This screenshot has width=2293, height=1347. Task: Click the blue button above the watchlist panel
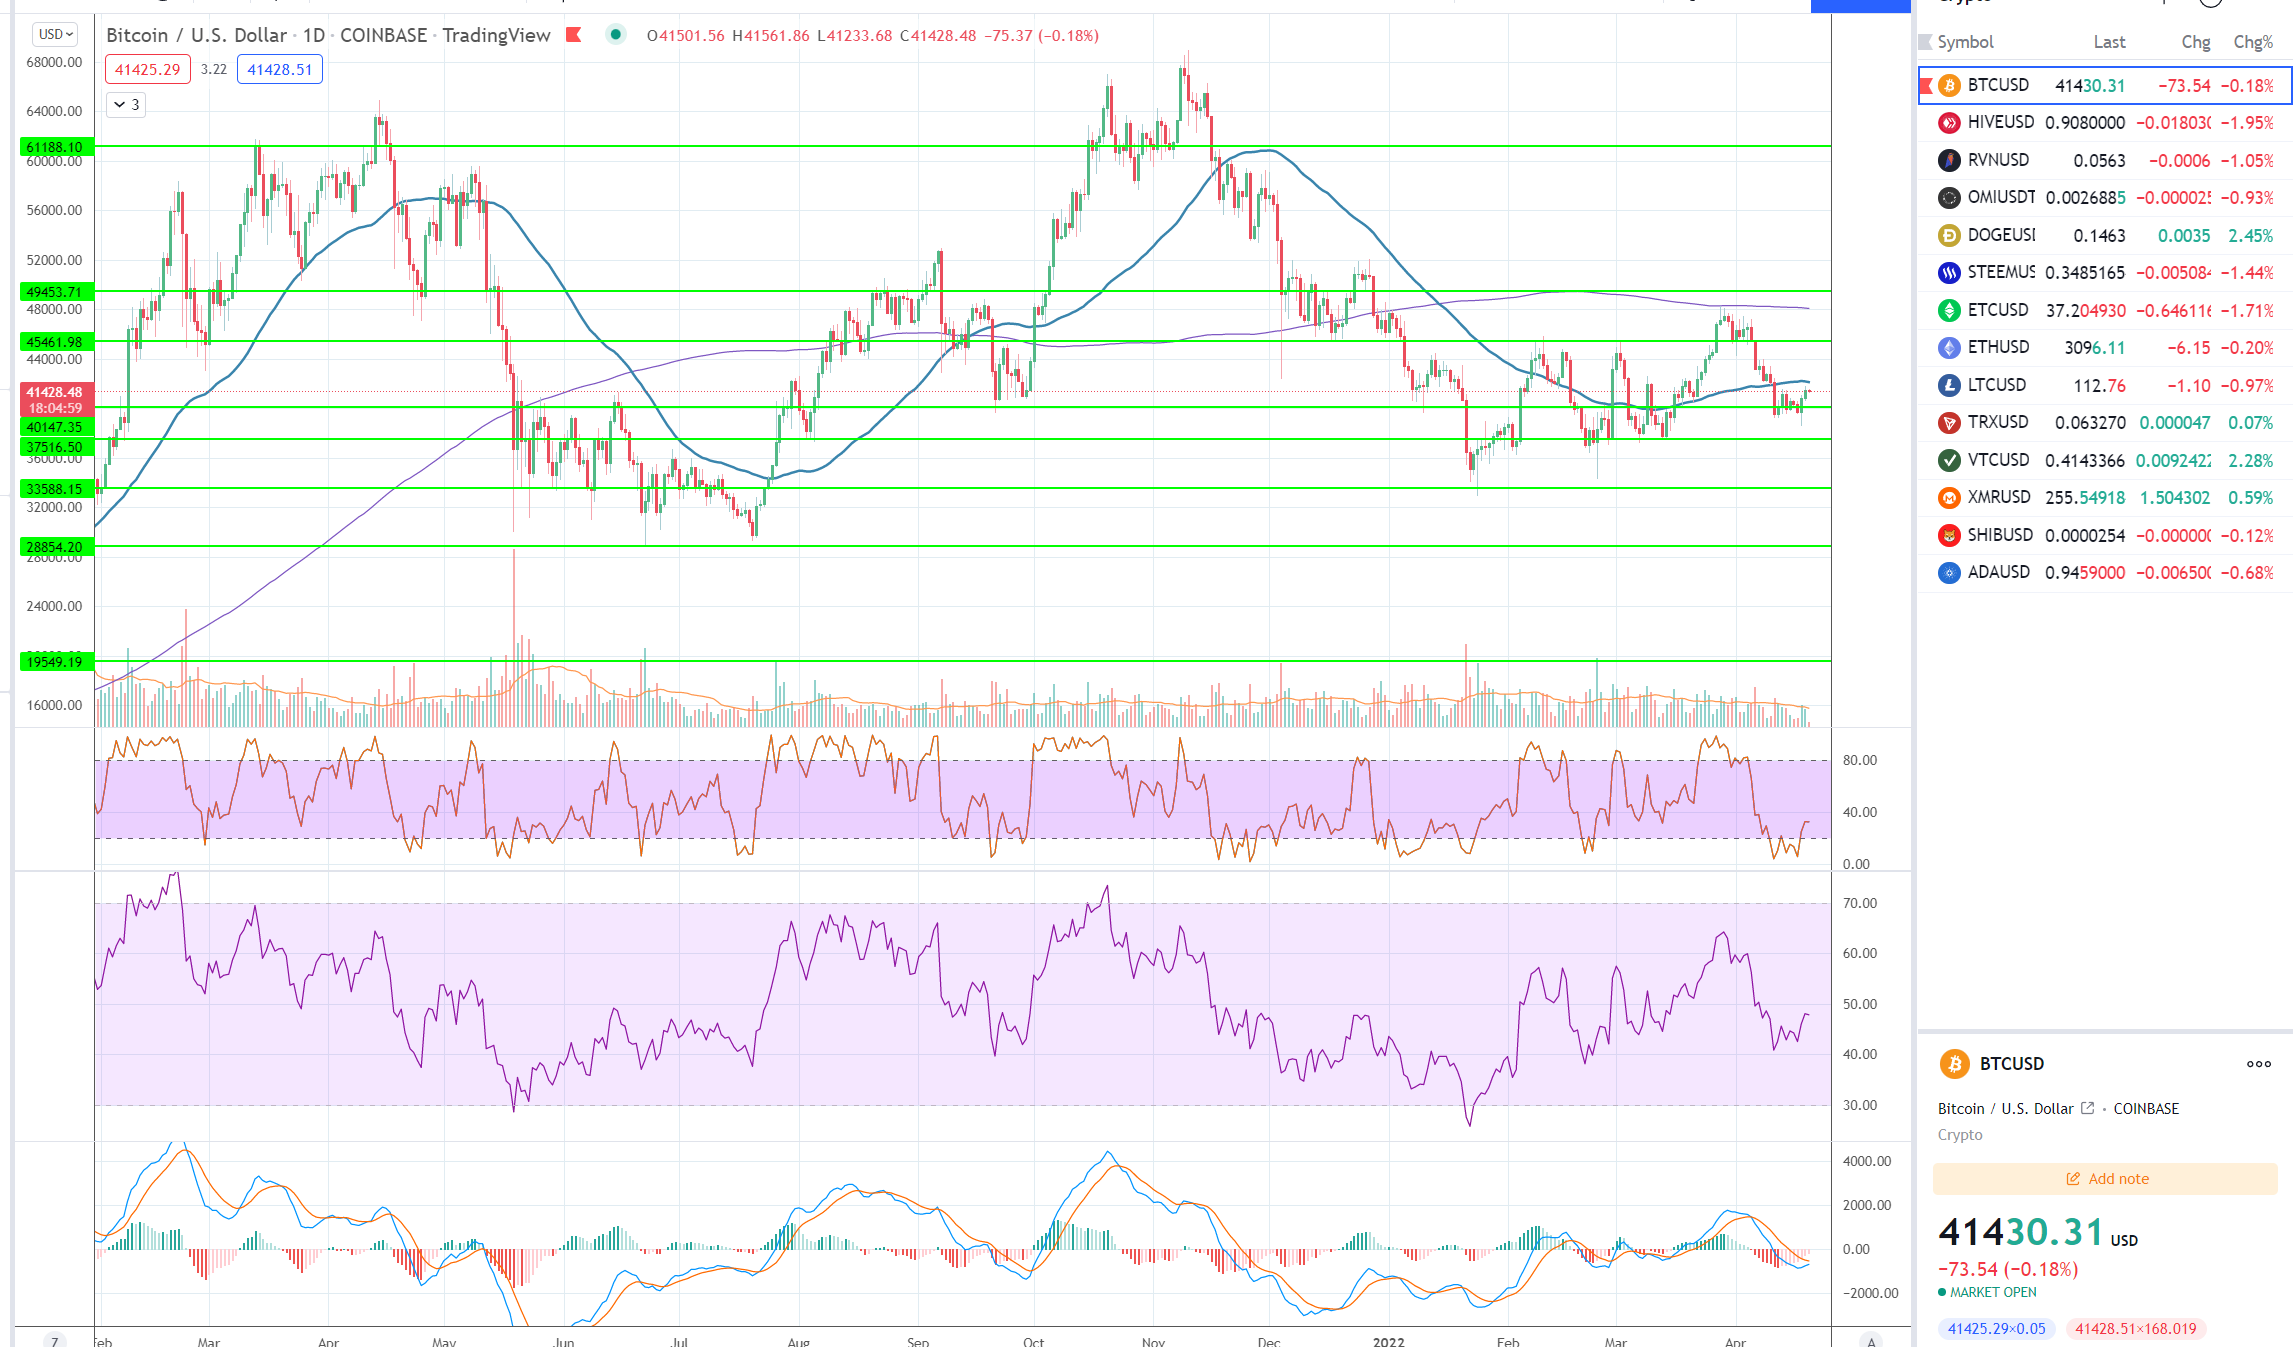pos(1860,6)
